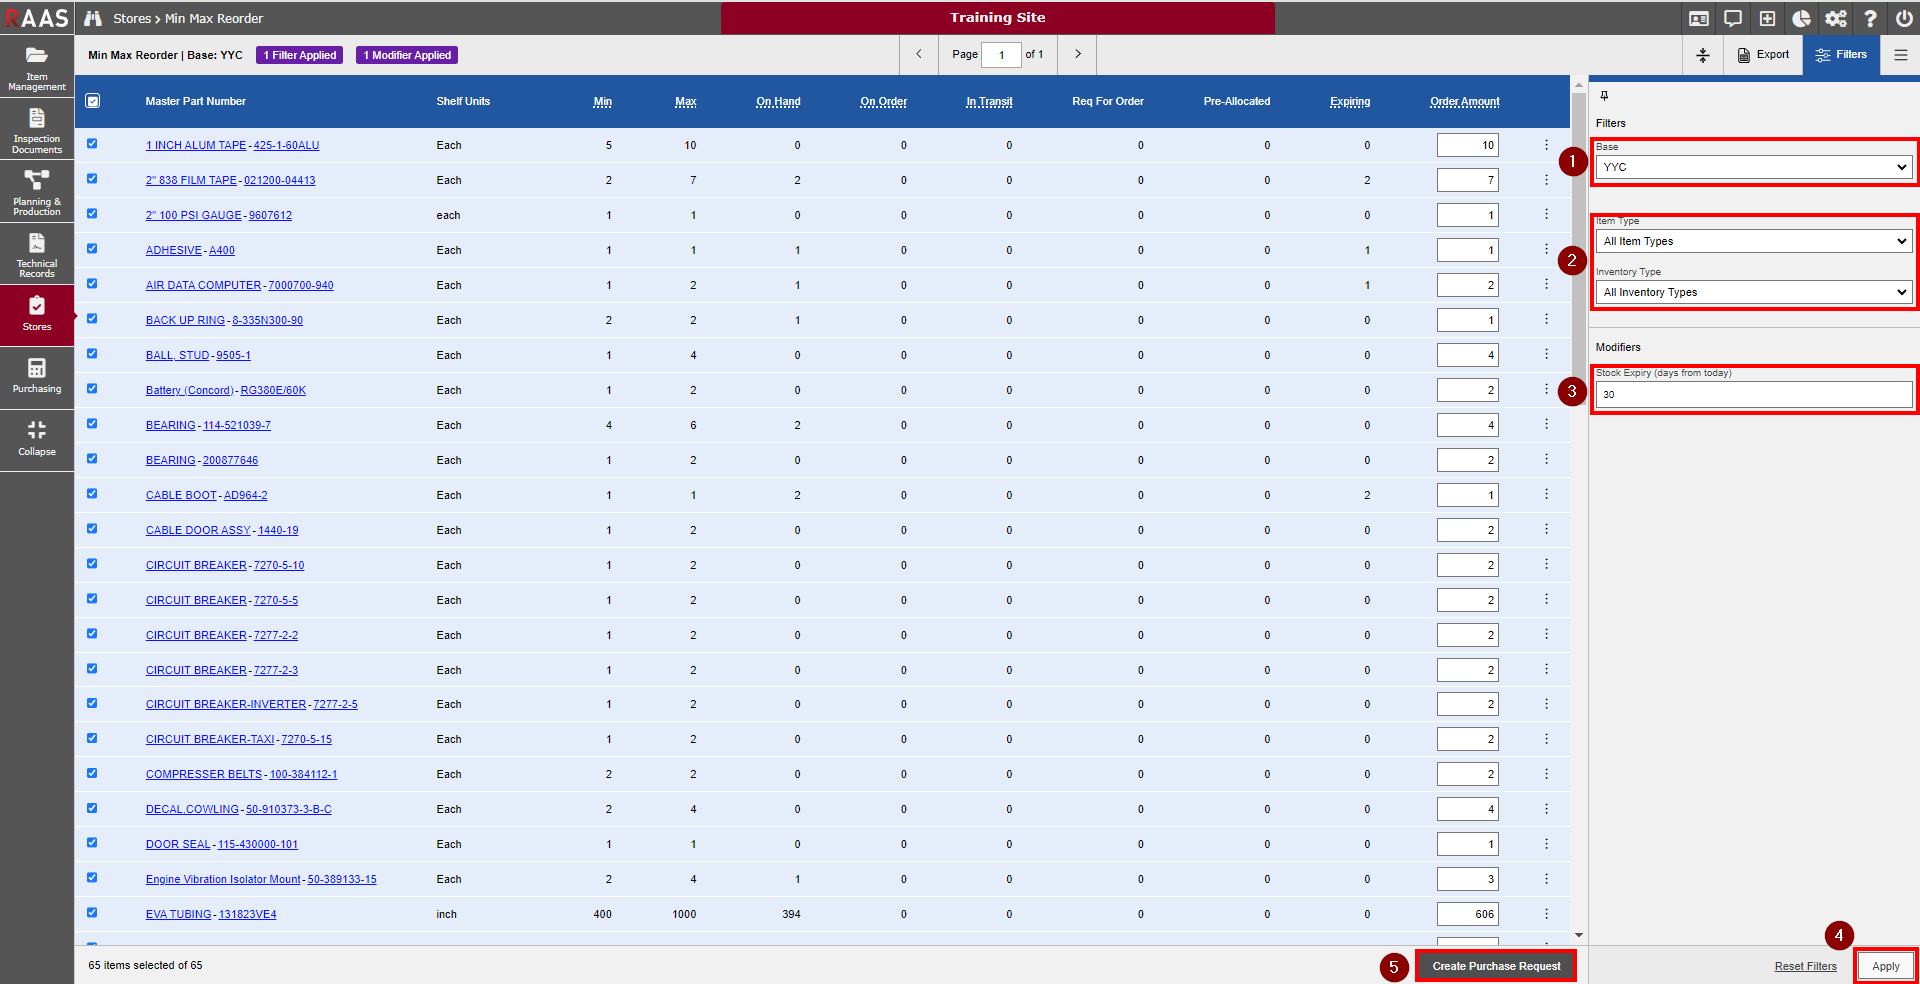Pin the Filters panel
The image size is (1920, 984).
pos(1604,96)
